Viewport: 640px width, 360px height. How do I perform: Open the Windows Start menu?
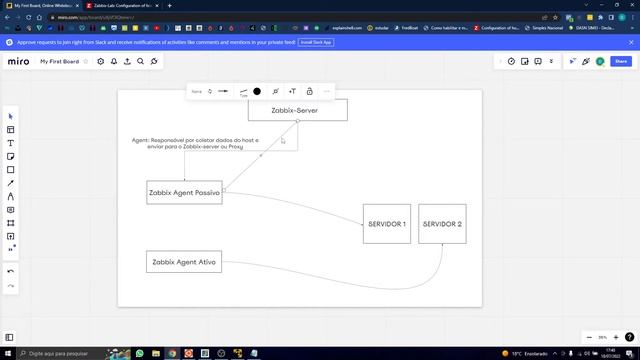8,353
